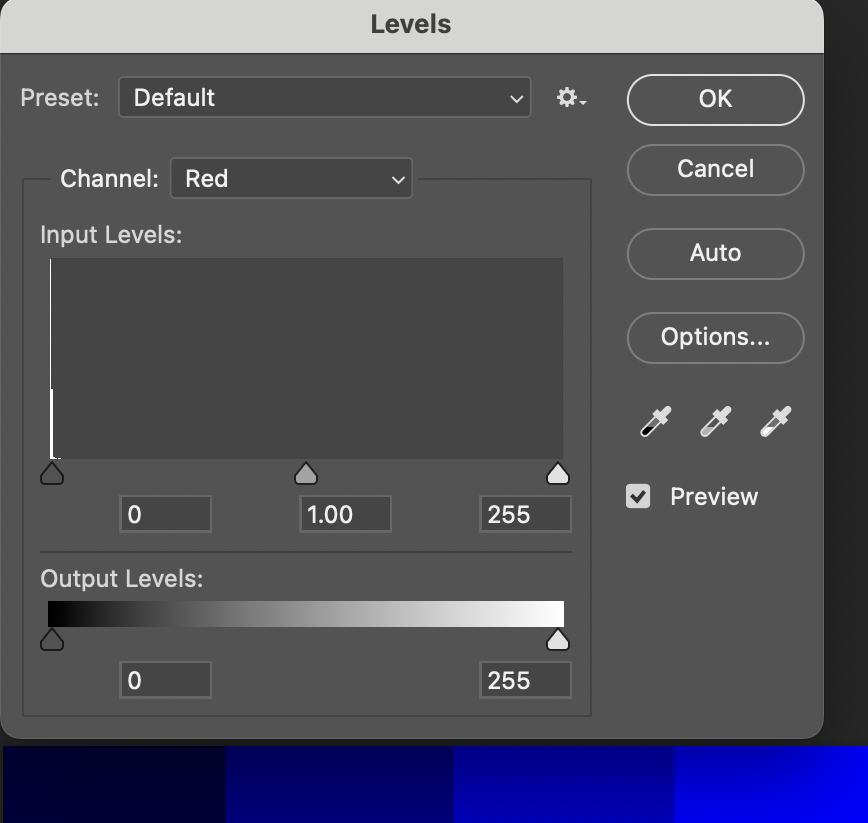This screenshot has width=868, height=823.
Task: Toggle the Preview checkbox
Action: click(638, 496)
